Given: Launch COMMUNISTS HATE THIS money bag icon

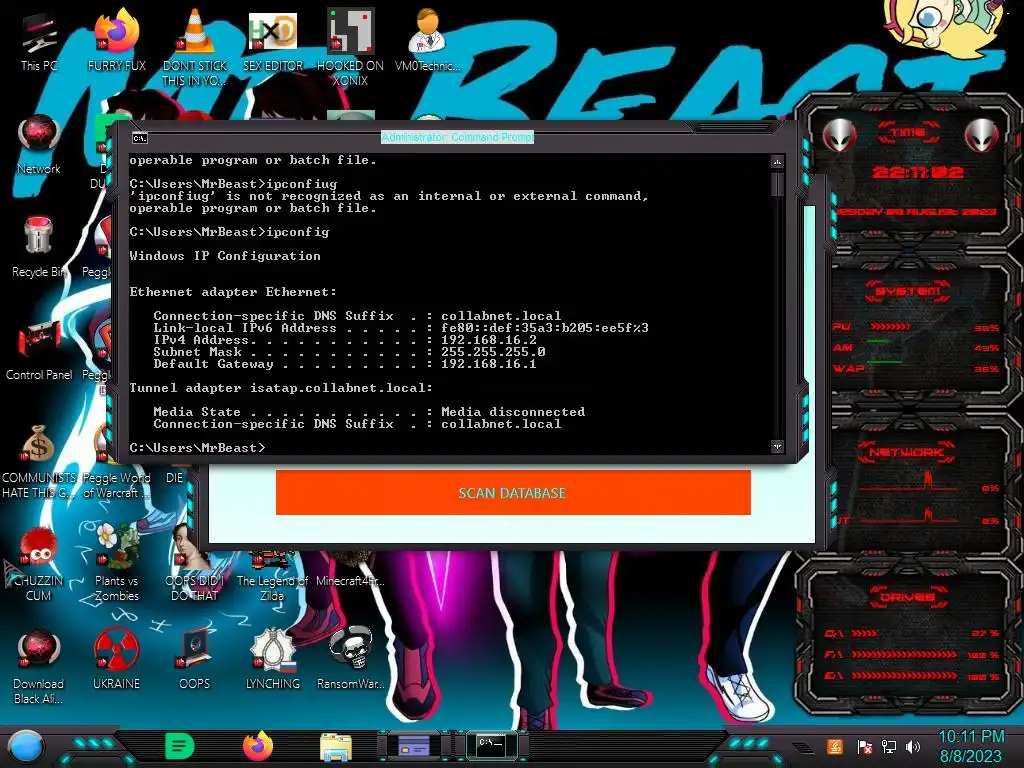Looking at the screenshot, I should point(39,461).
